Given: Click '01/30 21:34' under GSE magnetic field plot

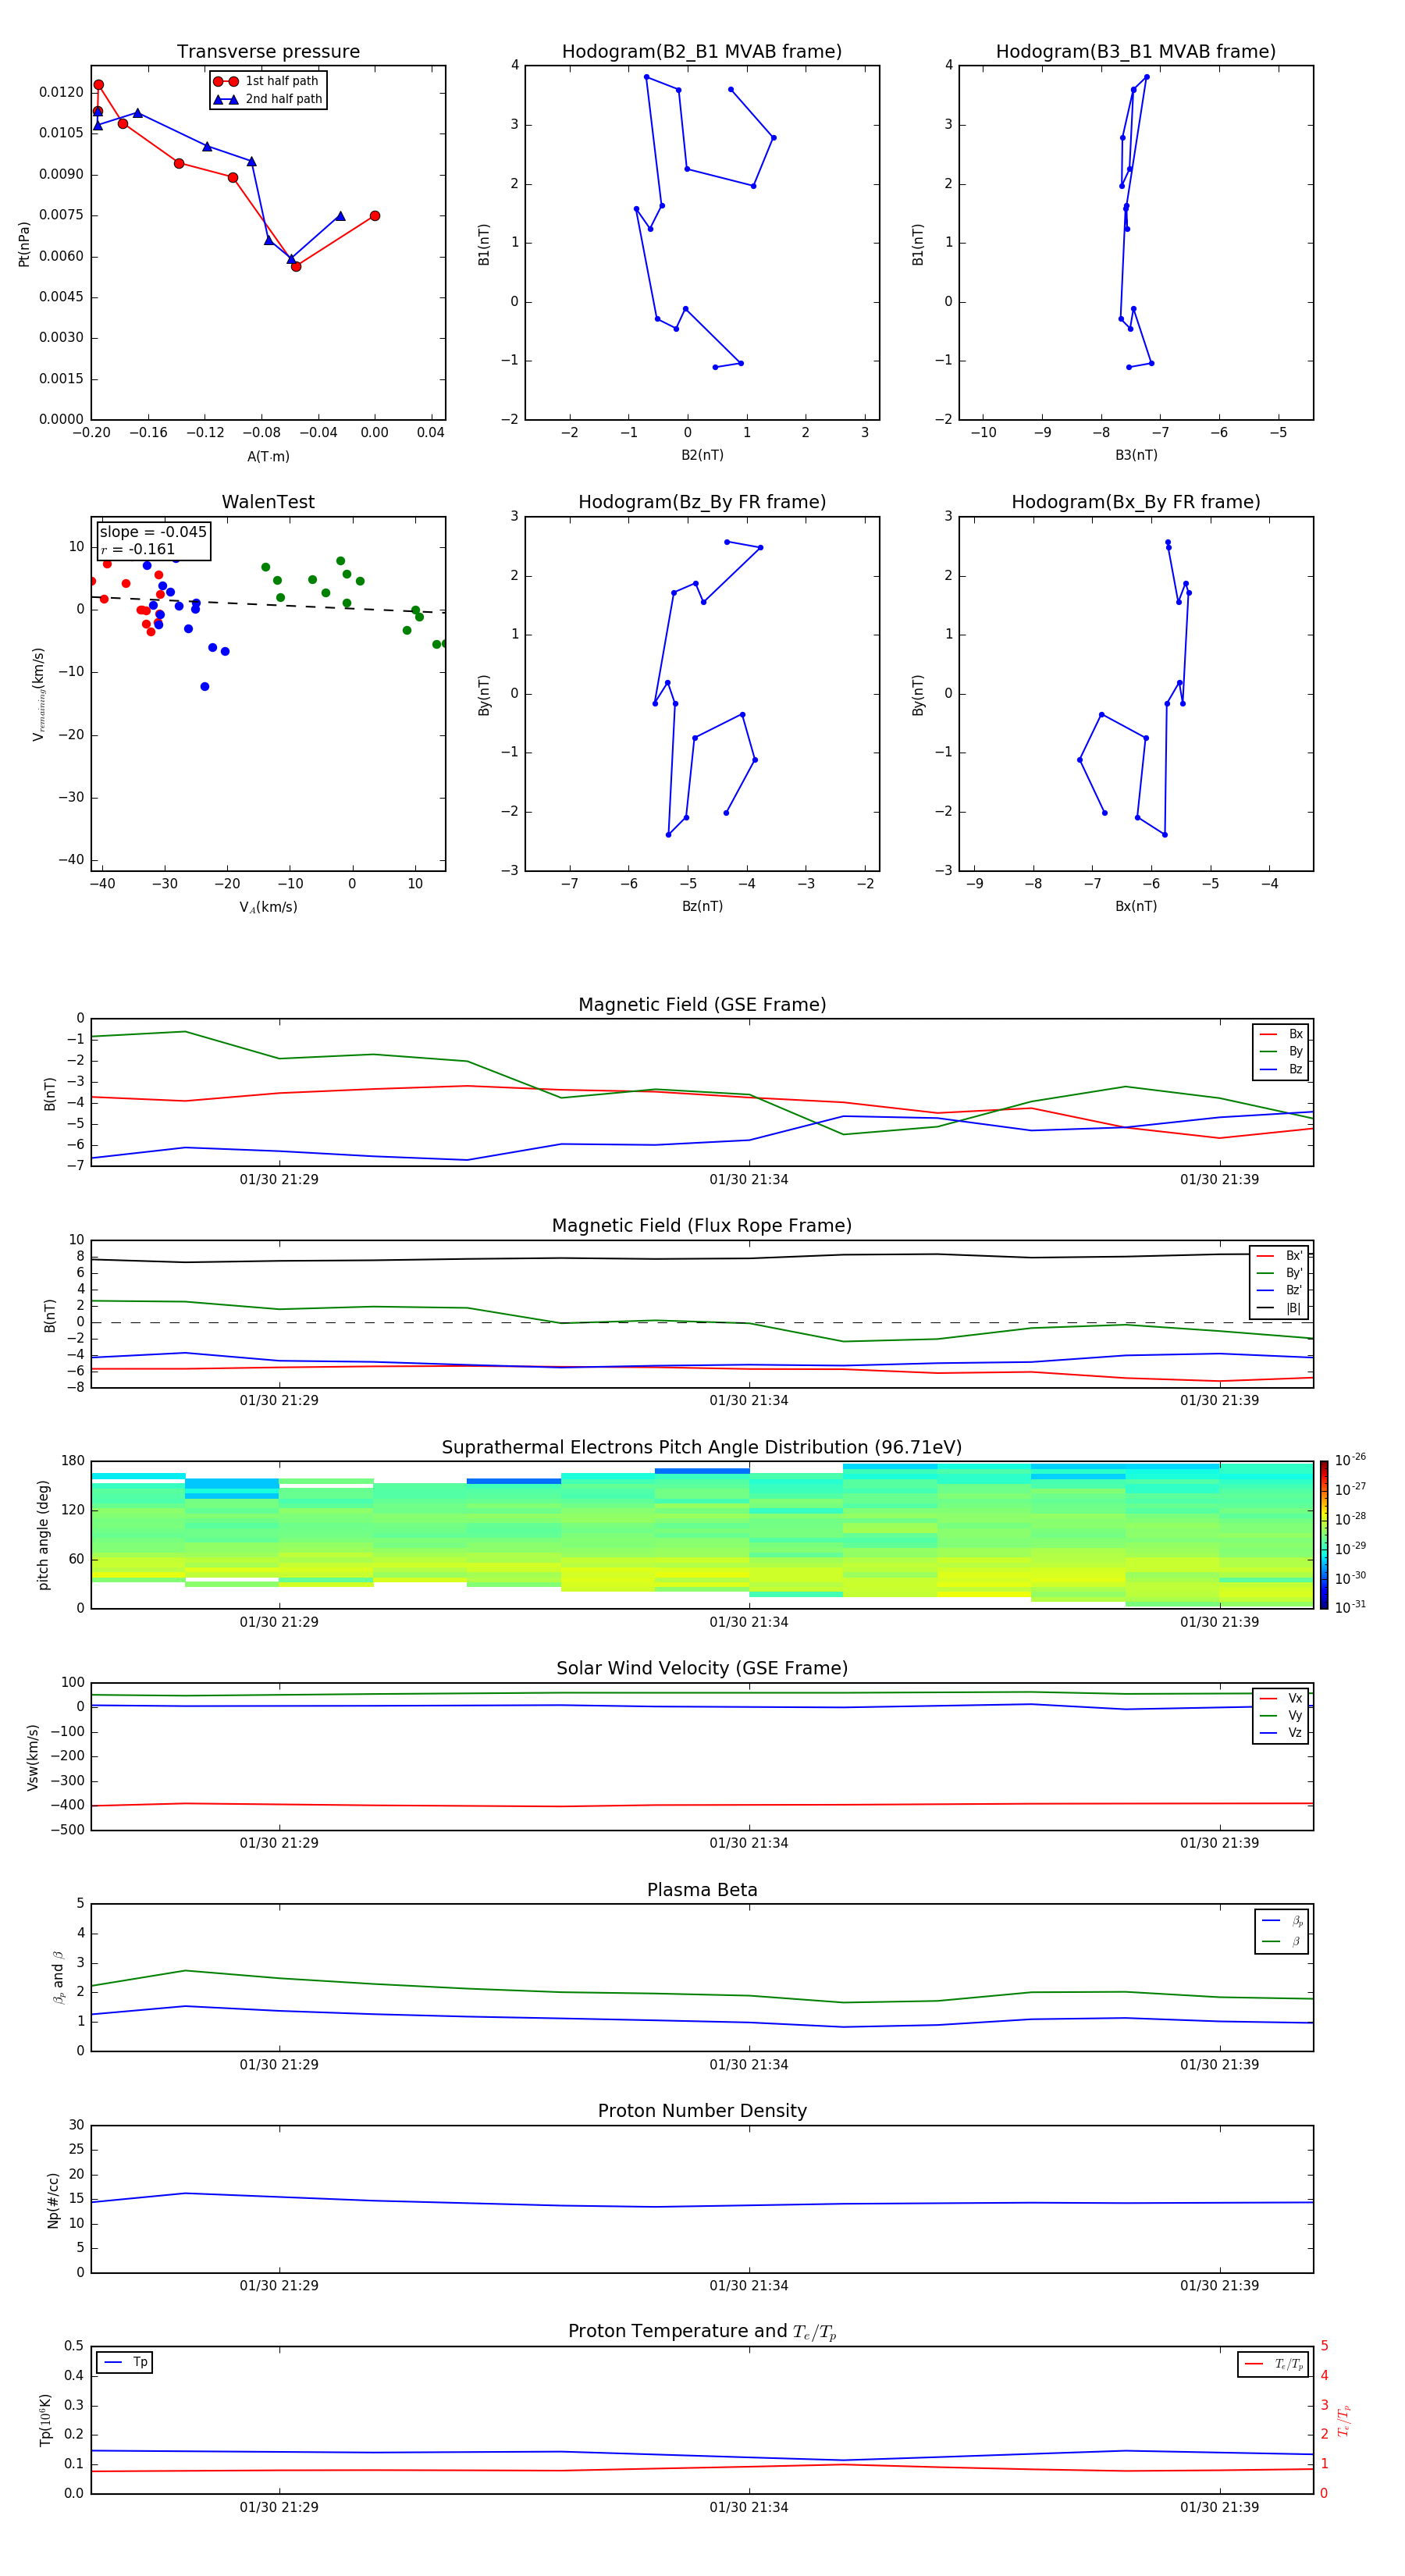Looking at the screenshot, I should point(749,1179).
